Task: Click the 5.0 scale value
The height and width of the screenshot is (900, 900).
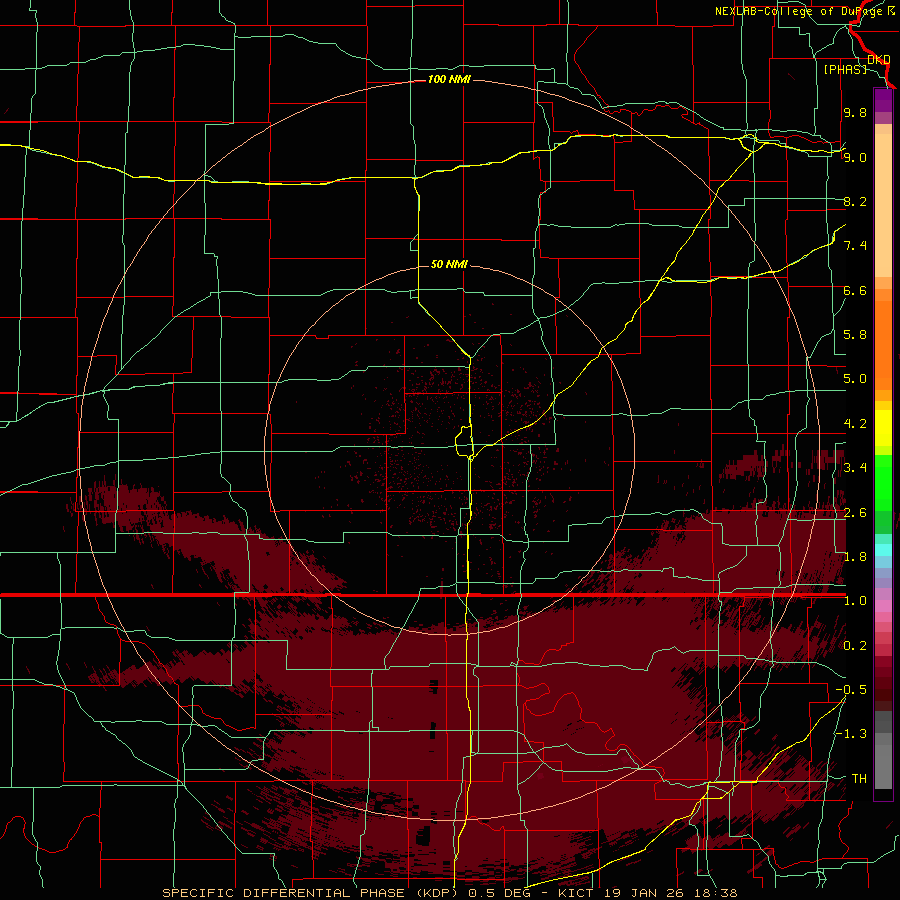Action: tap(855, 379)
